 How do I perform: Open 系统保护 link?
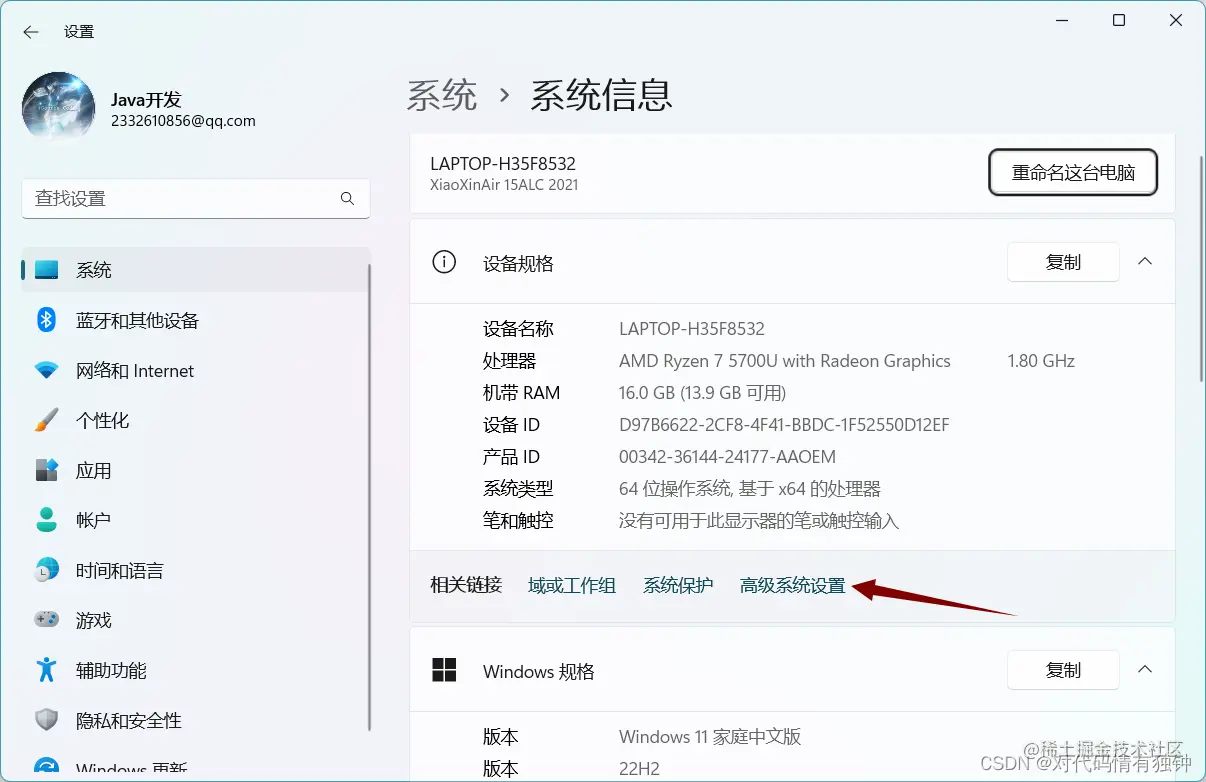678,586
